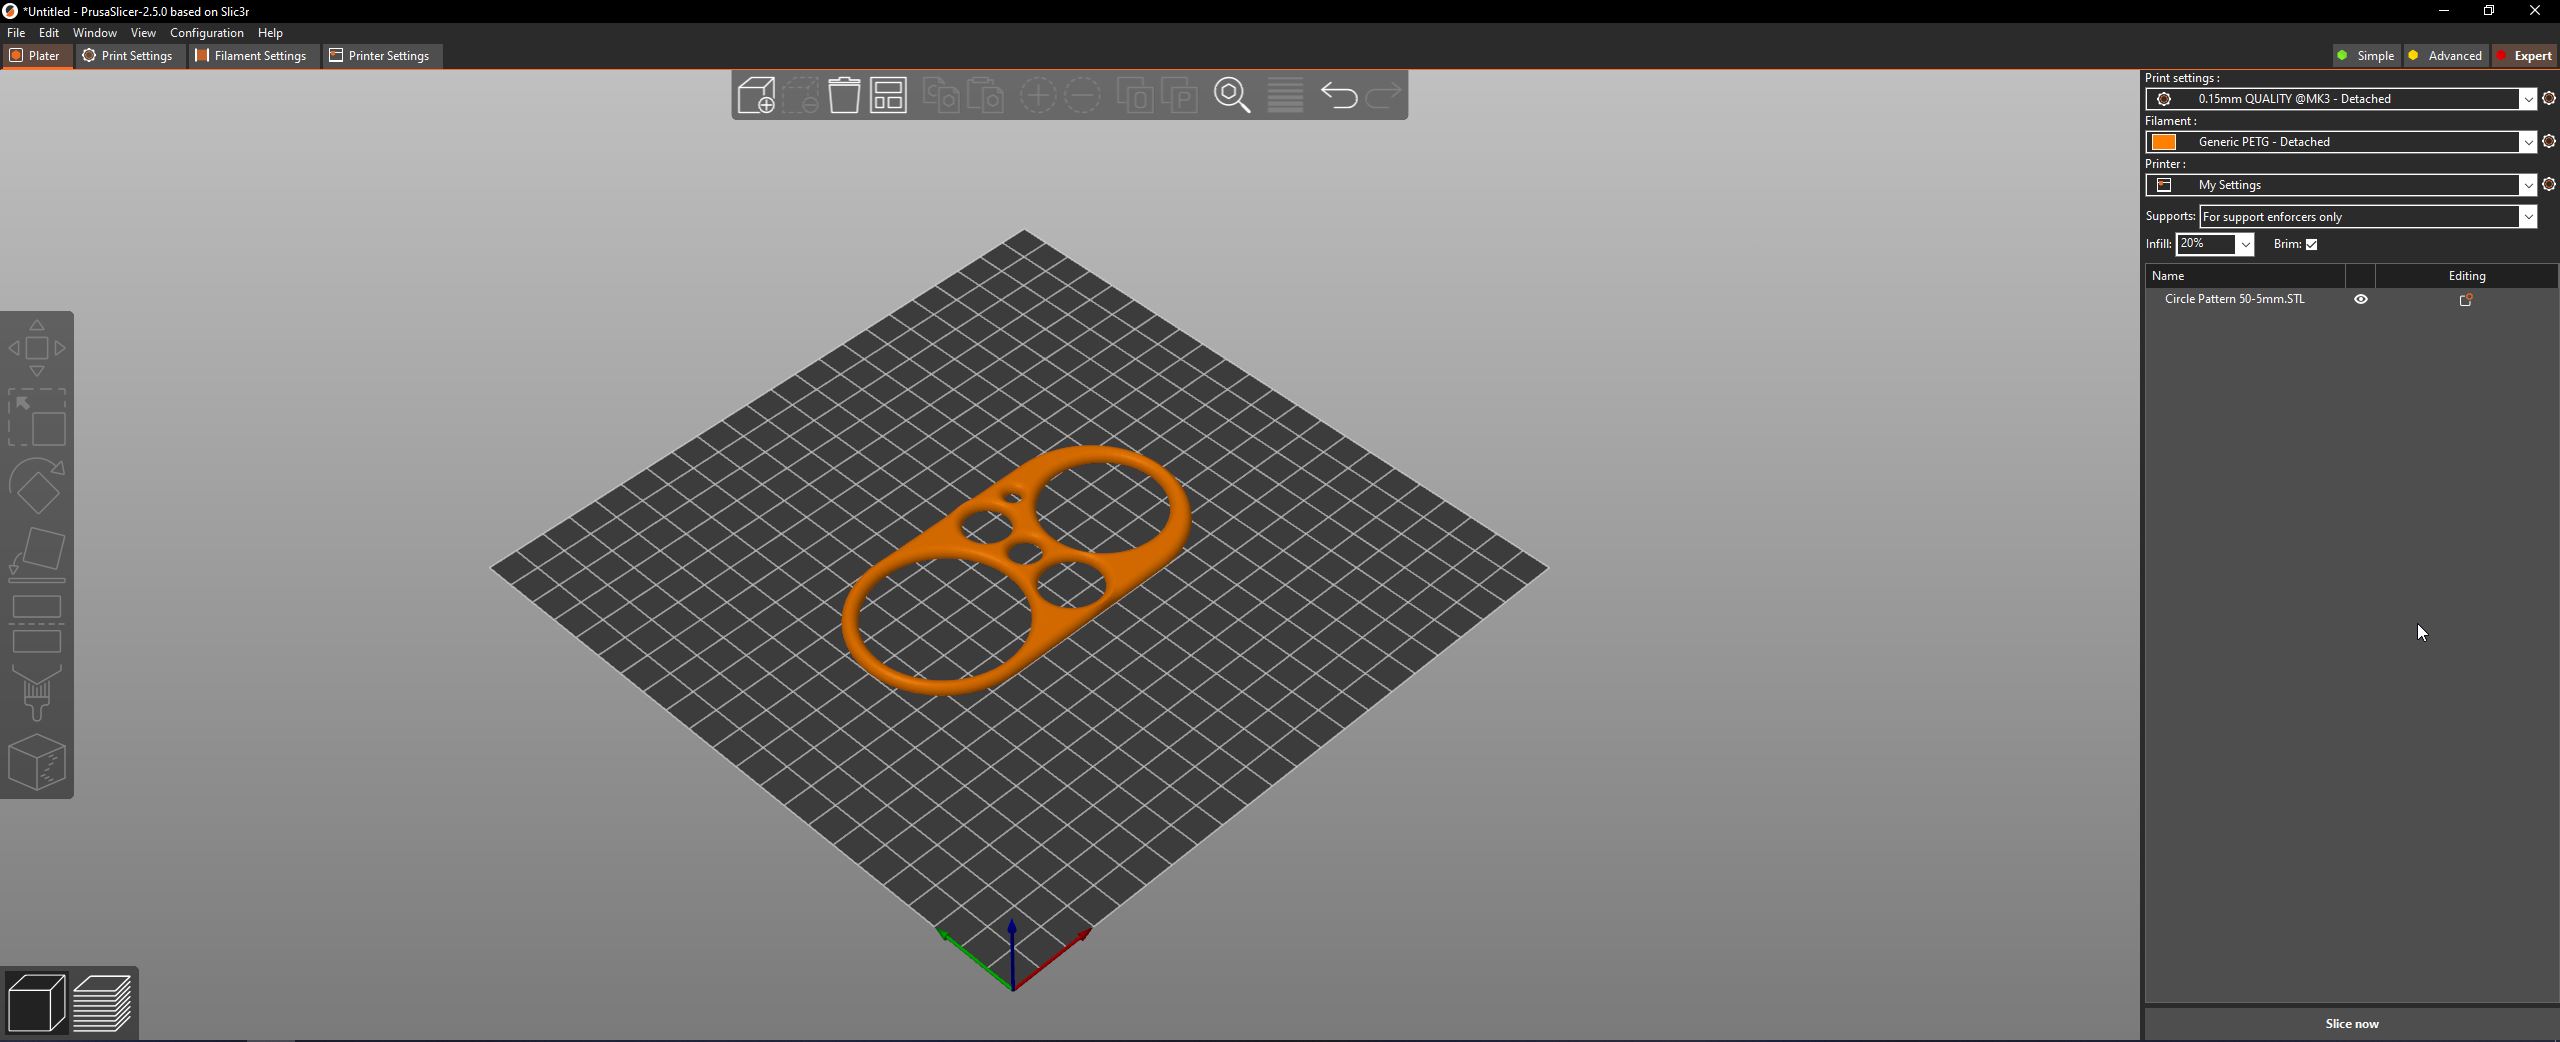Select Advanced mode
The width and height of the screenshot is (2560, 1042).
coord(2445,56)
